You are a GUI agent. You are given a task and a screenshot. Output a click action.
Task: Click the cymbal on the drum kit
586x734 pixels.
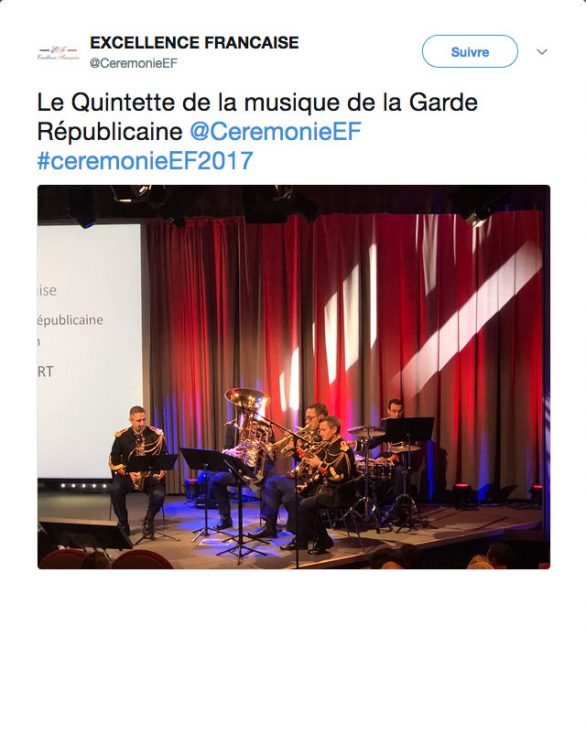366,431
